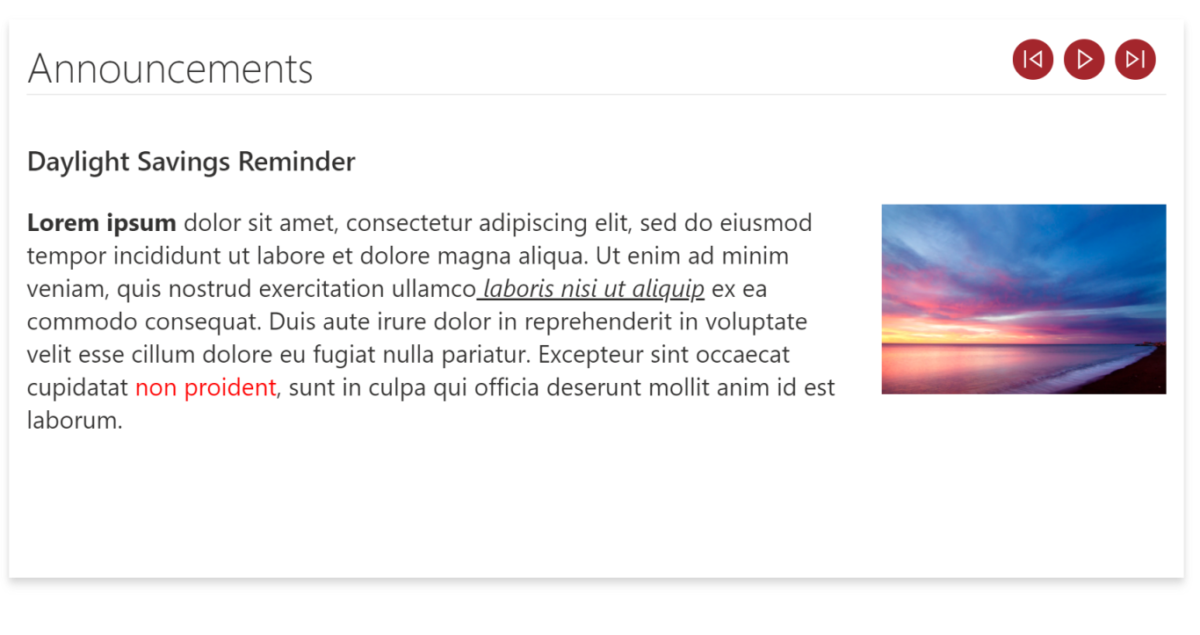
Task: Toggle slideshow playback with the play control
Action: (1084, 59)
